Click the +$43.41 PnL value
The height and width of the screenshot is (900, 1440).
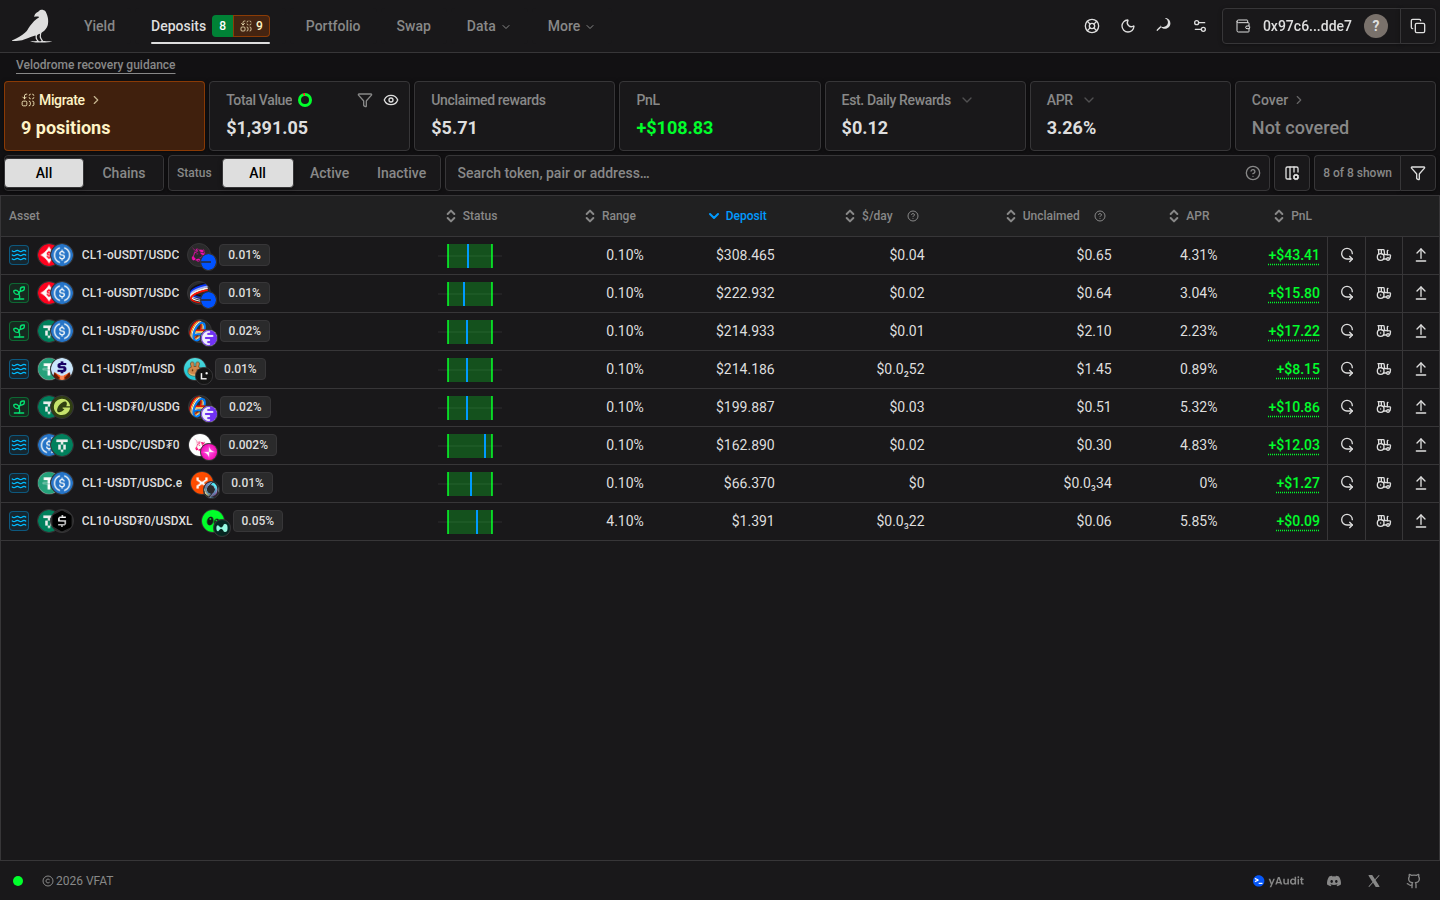pos(1293,255)
